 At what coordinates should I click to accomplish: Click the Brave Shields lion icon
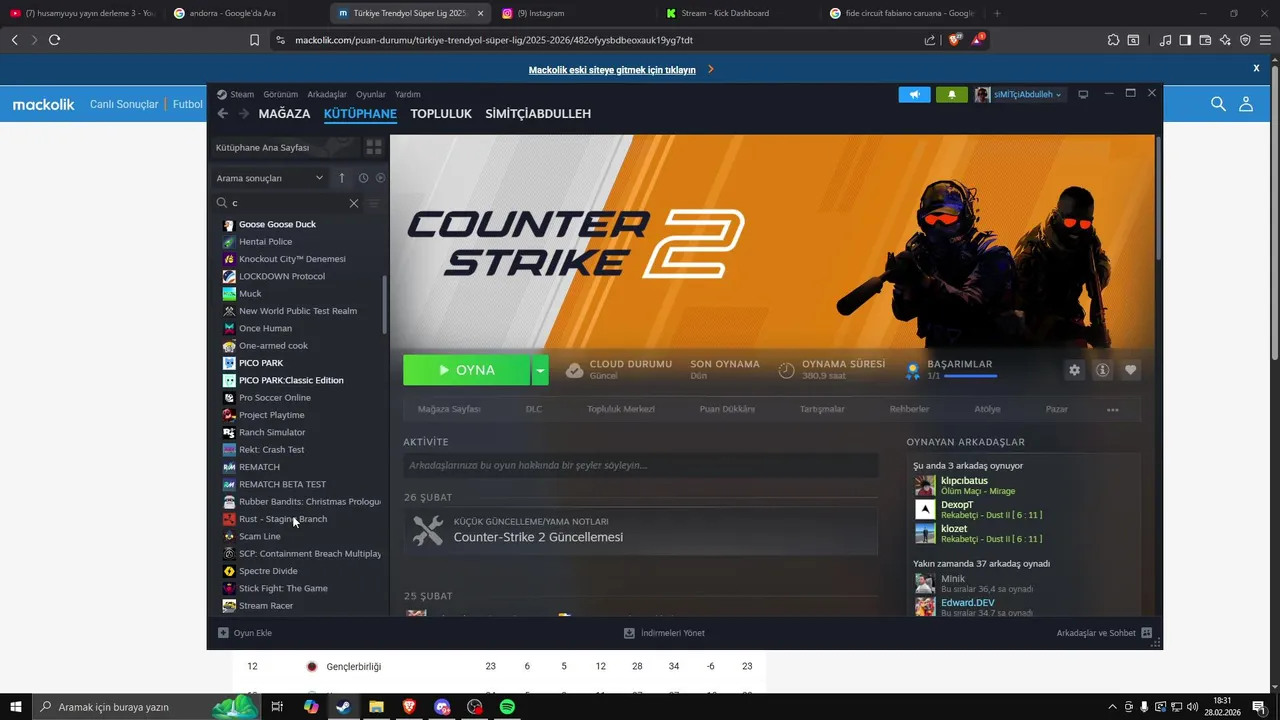(x=955, y=40)
